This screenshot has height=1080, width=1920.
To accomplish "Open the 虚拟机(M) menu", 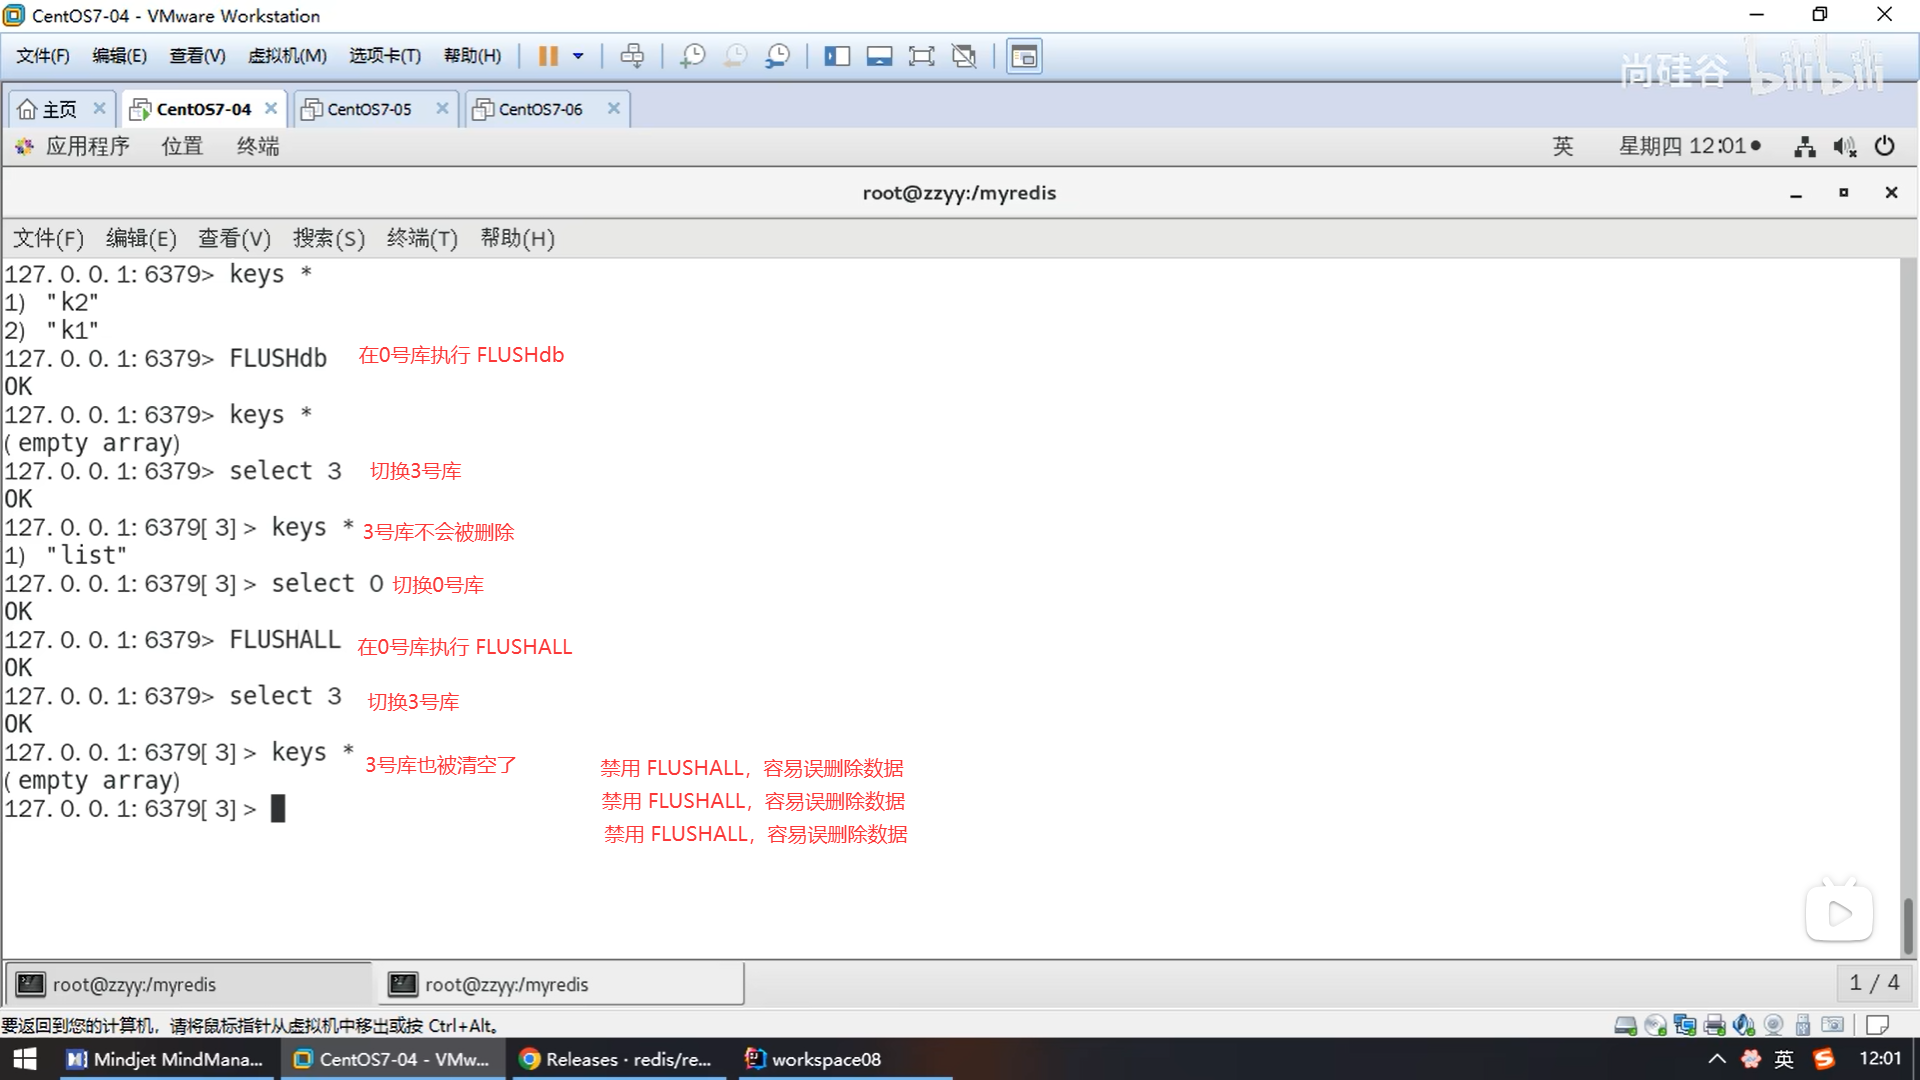I will point(287,56).
